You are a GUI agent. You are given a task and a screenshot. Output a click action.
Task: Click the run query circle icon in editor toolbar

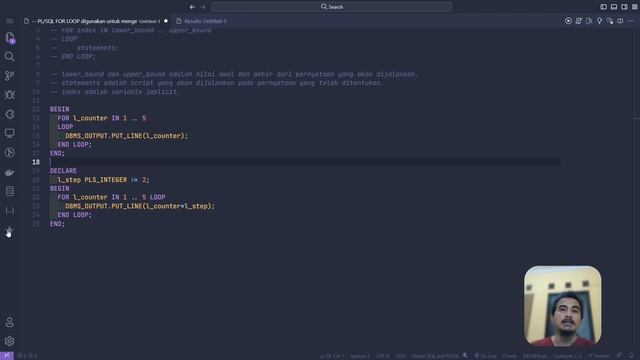(568, 21)
